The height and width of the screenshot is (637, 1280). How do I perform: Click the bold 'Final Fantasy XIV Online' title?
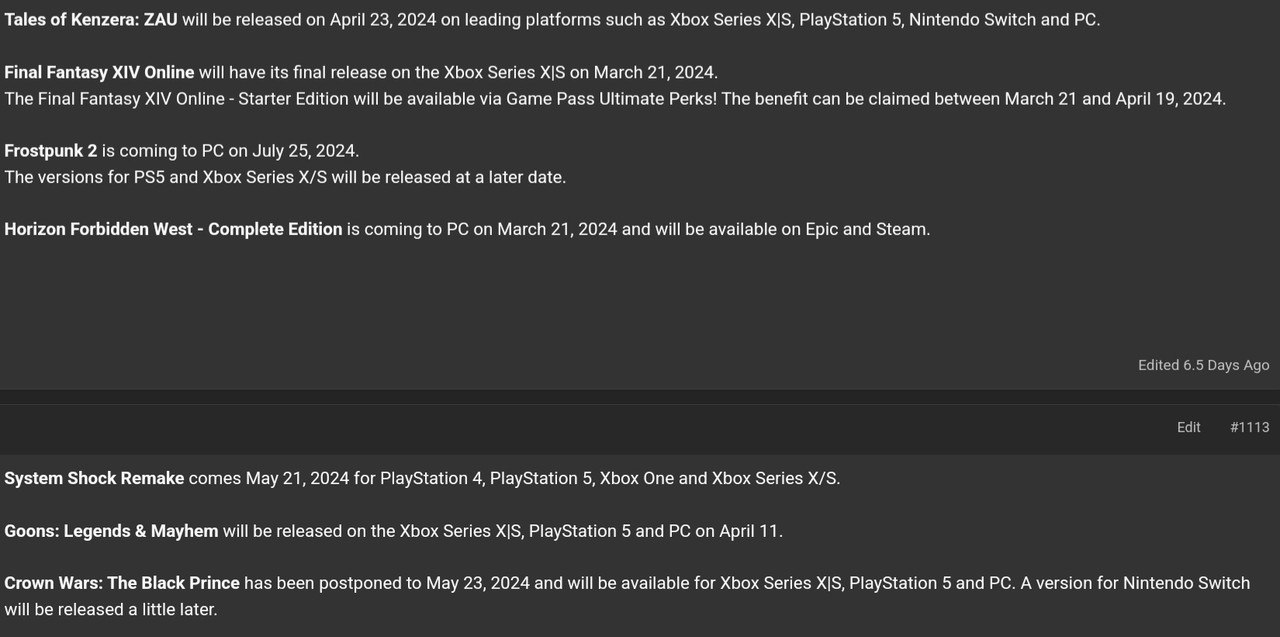pyautogui.click(x=99, y=72)
